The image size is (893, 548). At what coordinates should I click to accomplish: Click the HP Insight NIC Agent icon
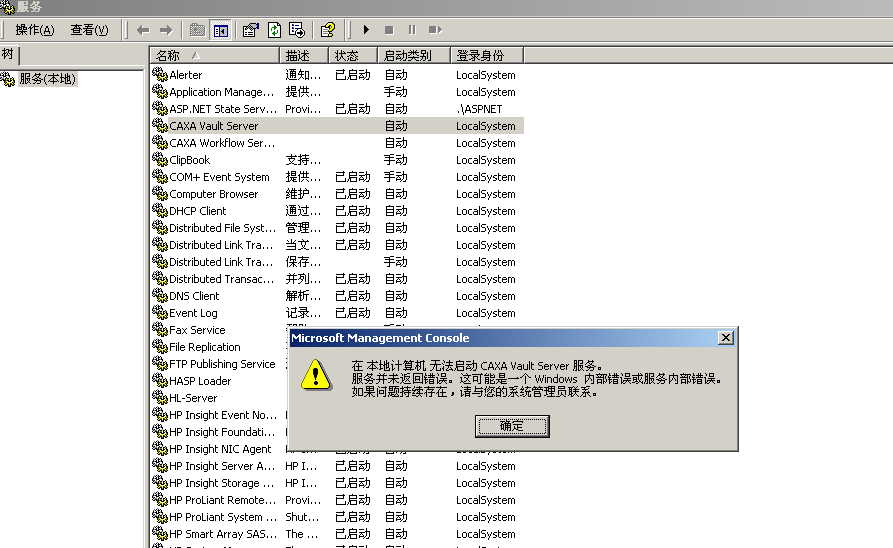(160, 449)
